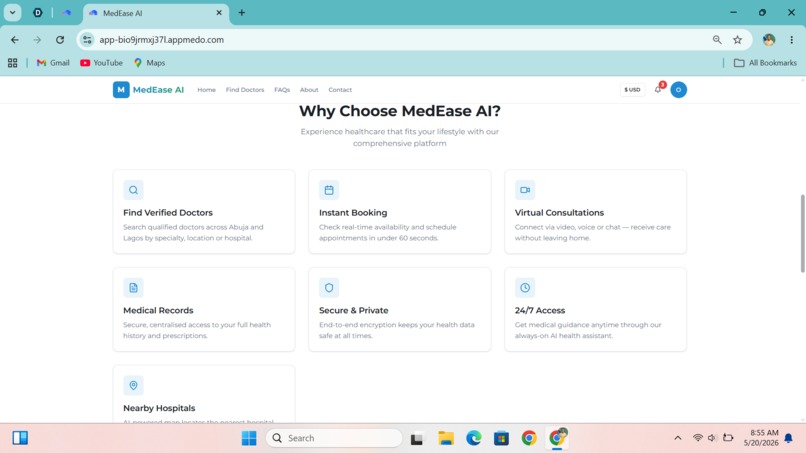This screenshot has width=806, height=453.
Task: Open Wi-Fi network settings in tray
Action: tap(698, 438)
